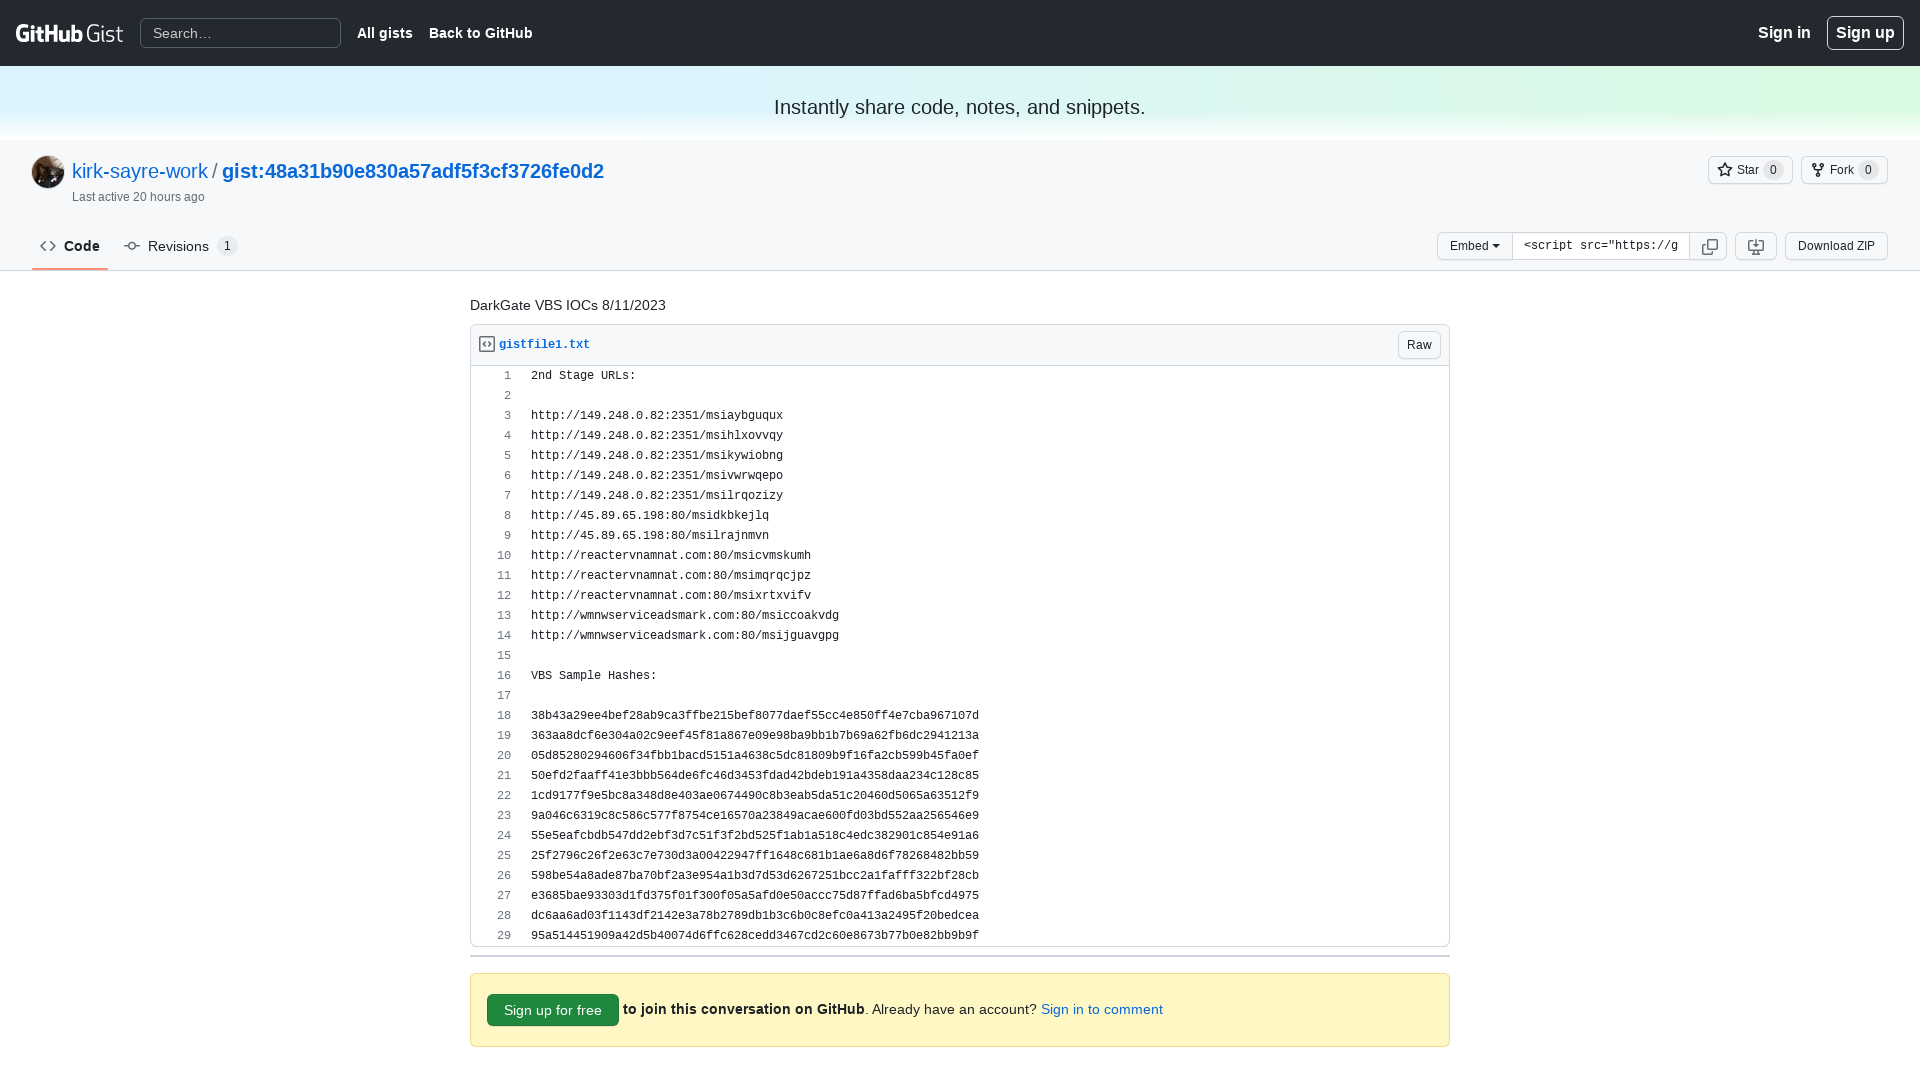Image resolution: width=1920 pixels, height=1080 pixels.
Task: Go to All gists
Action: pyautogui.click(x=385, y=33)
